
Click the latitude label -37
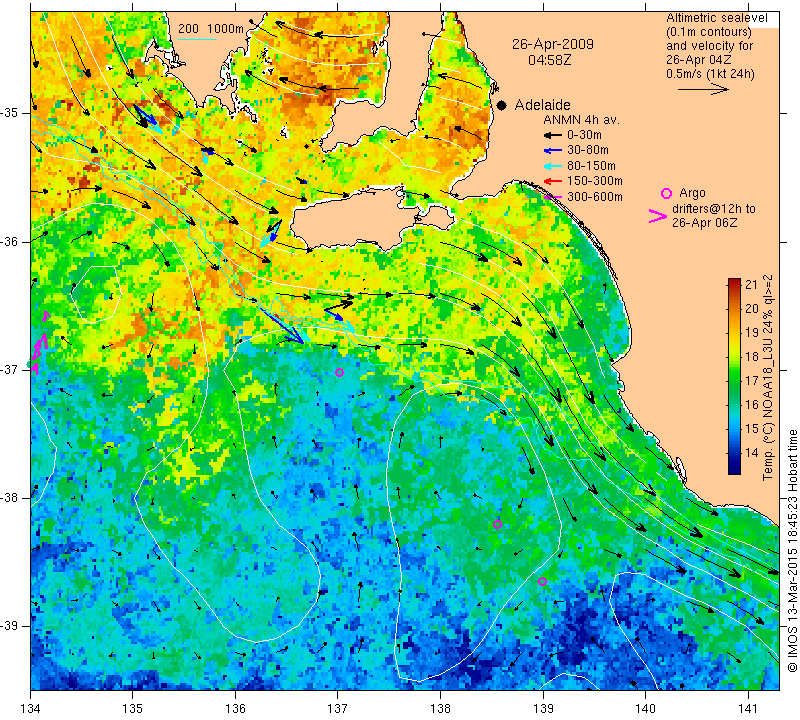click(x=10, y=369)
